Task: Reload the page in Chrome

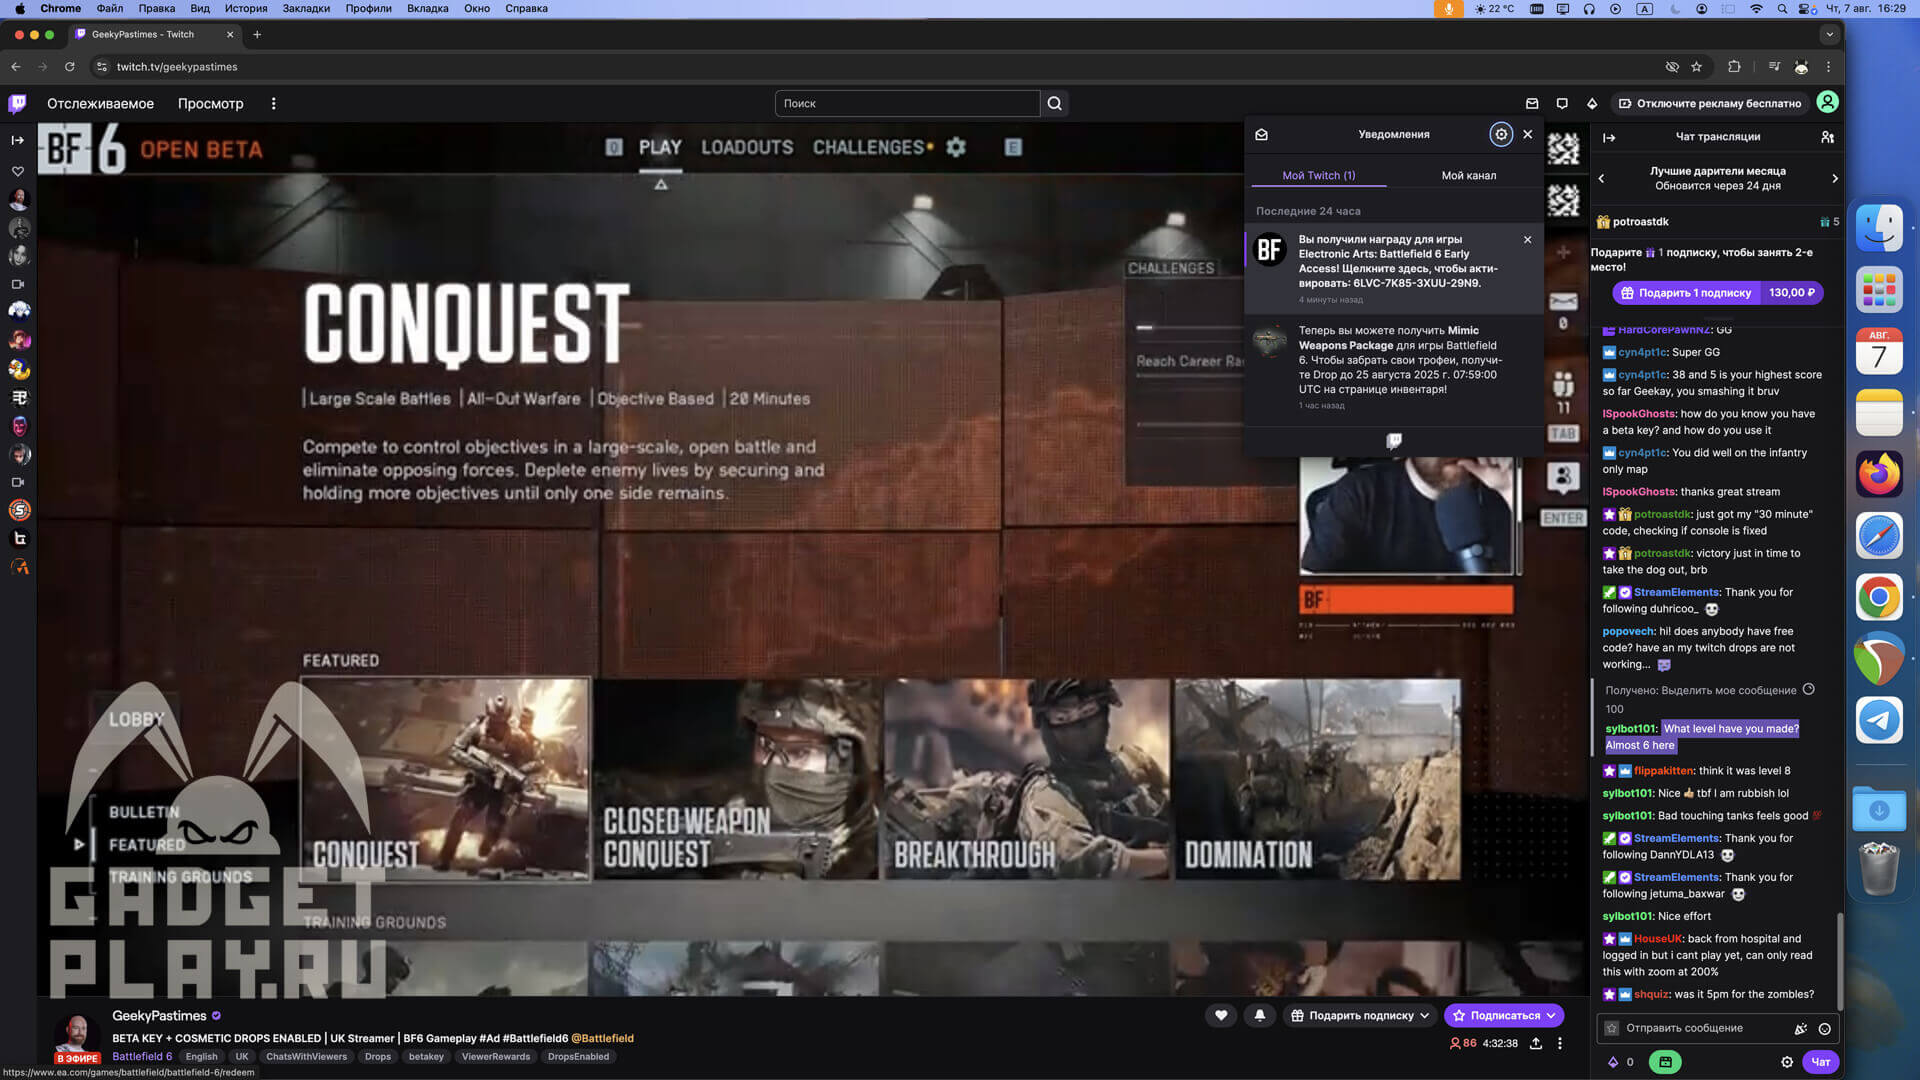Action: (x=69, y=67)
